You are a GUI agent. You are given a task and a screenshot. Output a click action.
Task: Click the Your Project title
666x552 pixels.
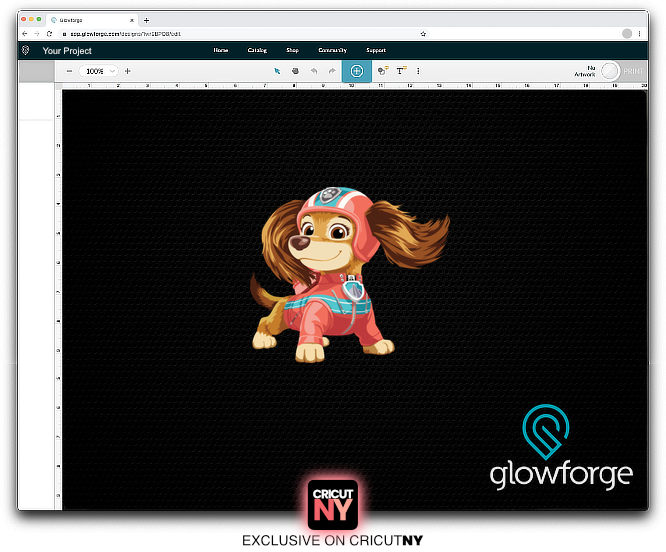(x=67, y=51)
